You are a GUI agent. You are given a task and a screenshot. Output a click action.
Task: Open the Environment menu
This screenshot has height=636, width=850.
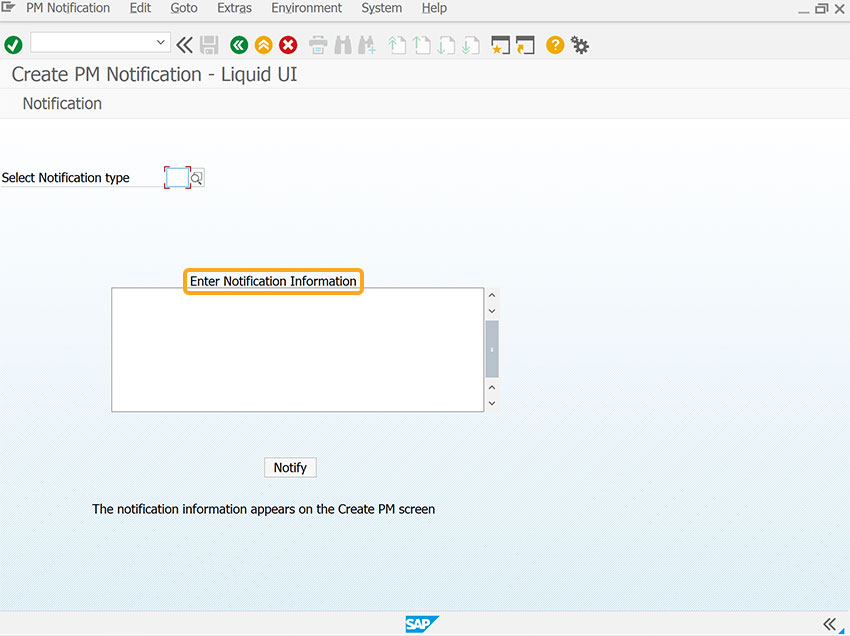click(x=306, y=8)
